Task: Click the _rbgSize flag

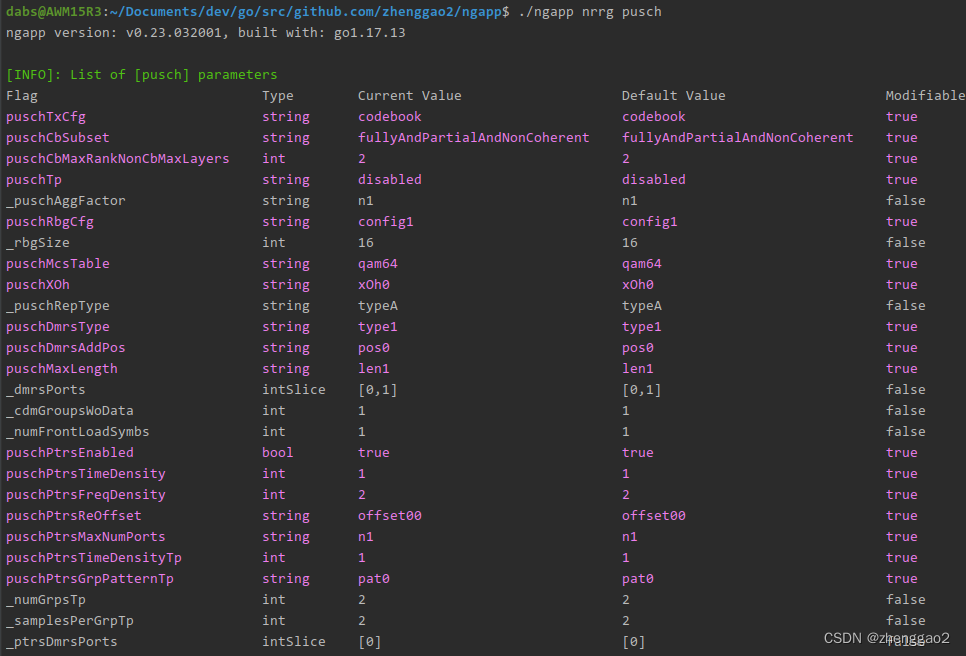Action: (38, 243)
